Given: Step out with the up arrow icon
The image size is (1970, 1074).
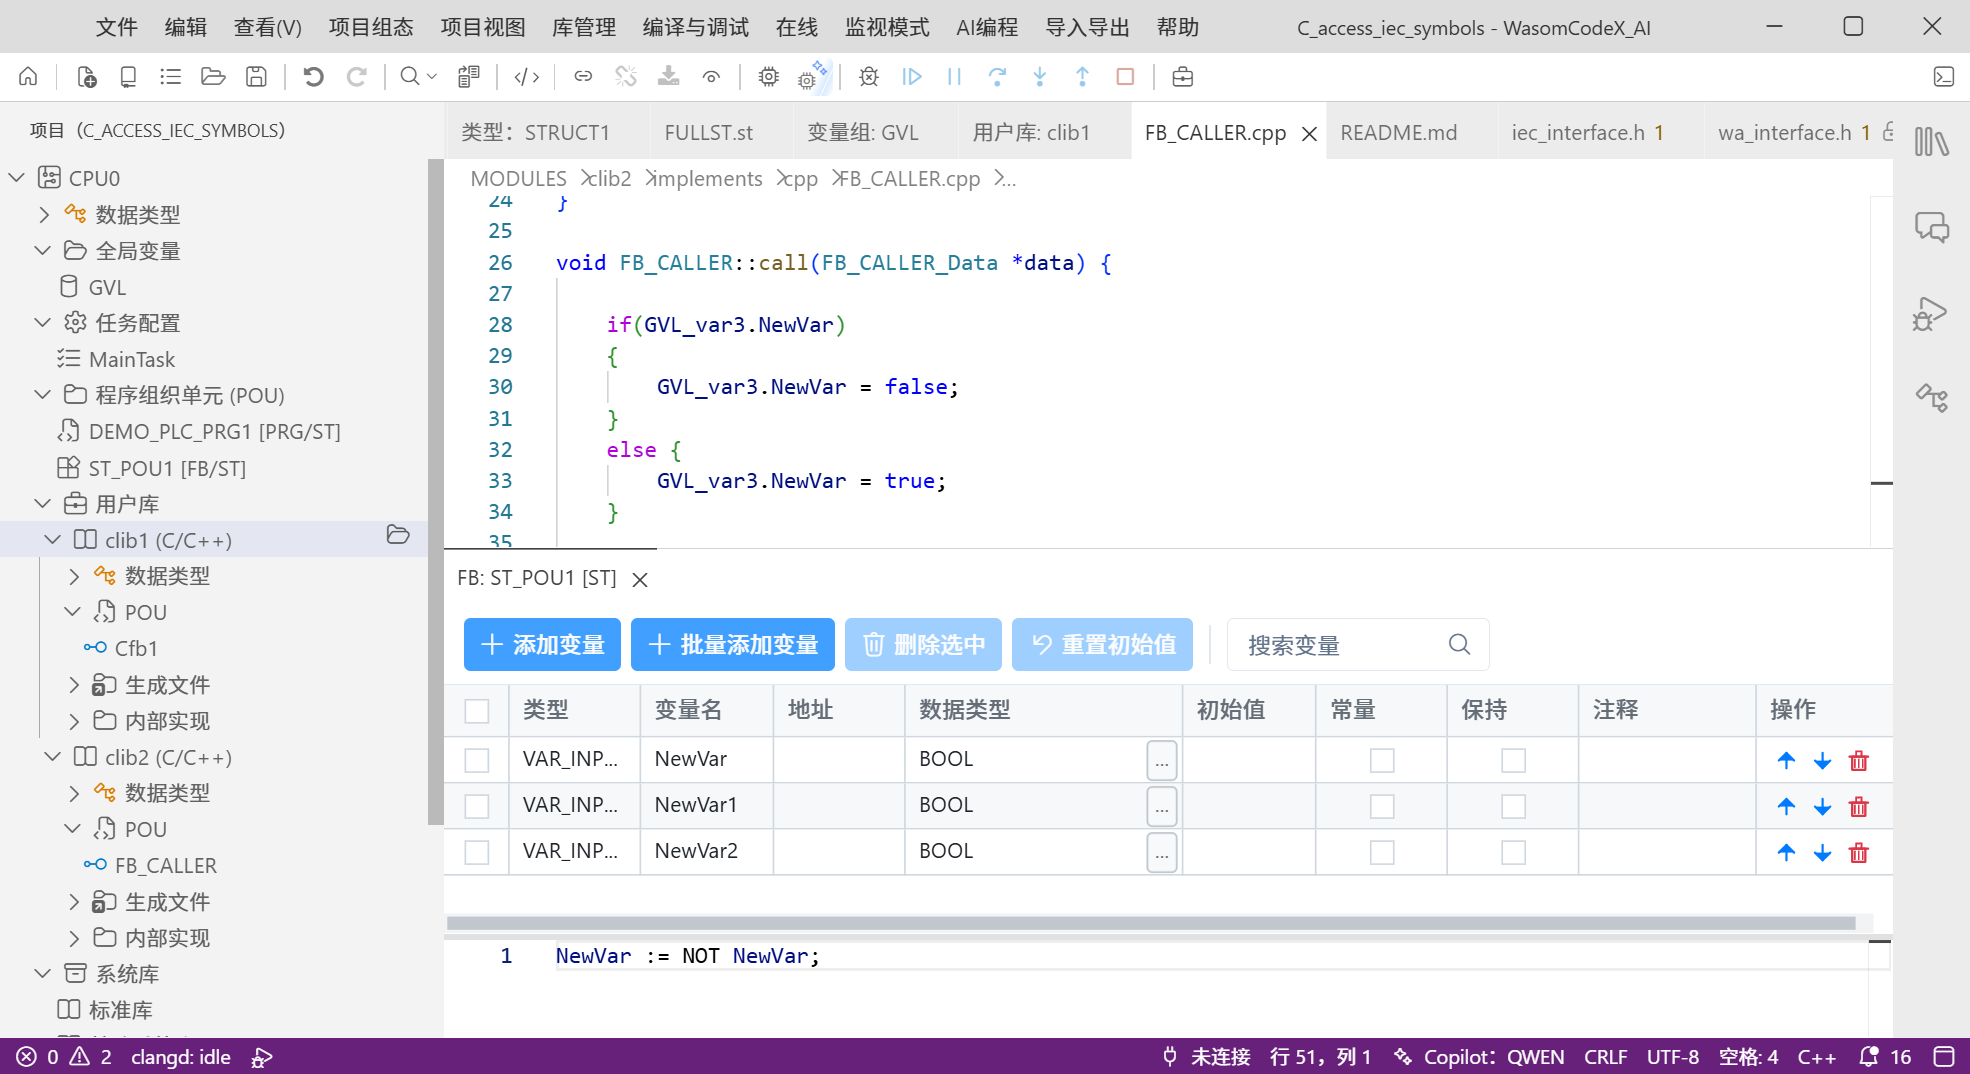Looking at the screenshot, I should (x=1082, y=77).
